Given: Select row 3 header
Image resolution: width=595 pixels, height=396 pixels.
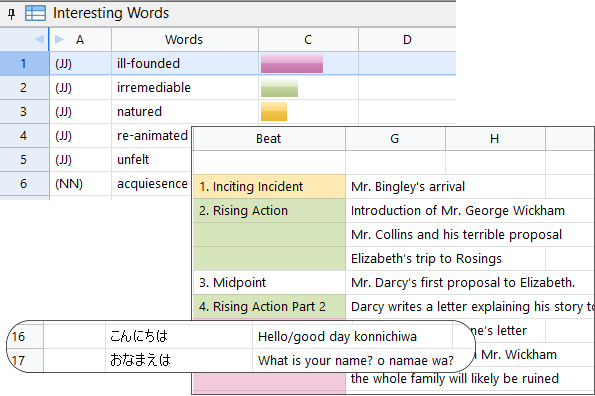Looking at the screenshot, I should 24,112.
